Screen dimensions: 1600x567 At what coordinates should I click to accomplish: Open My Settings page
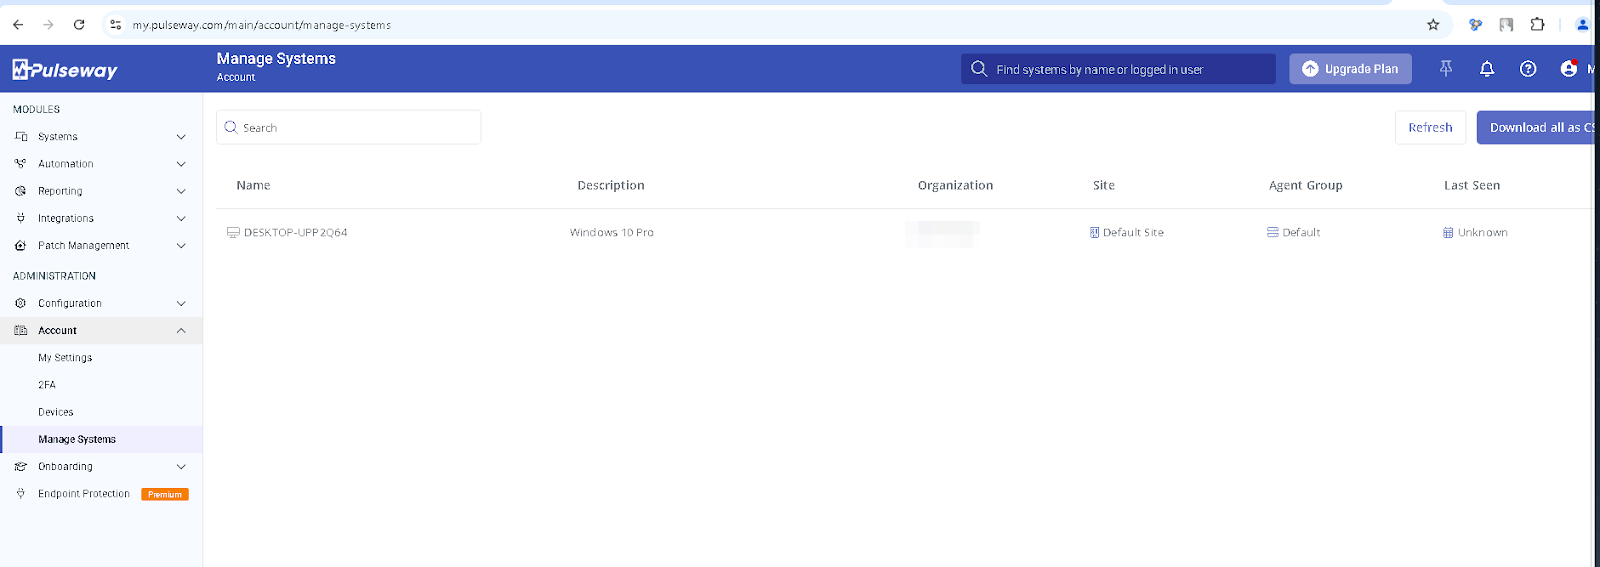[65, 357]
